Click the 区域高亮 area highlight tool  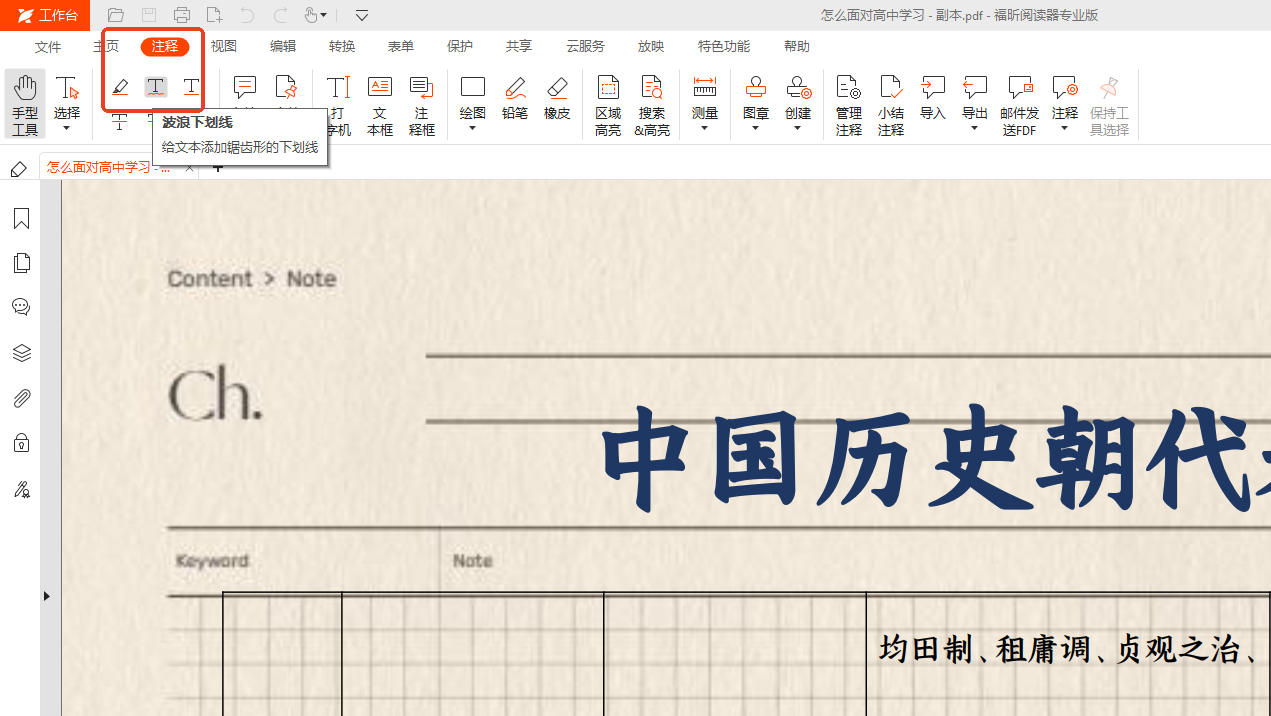(x=608, y=104)
